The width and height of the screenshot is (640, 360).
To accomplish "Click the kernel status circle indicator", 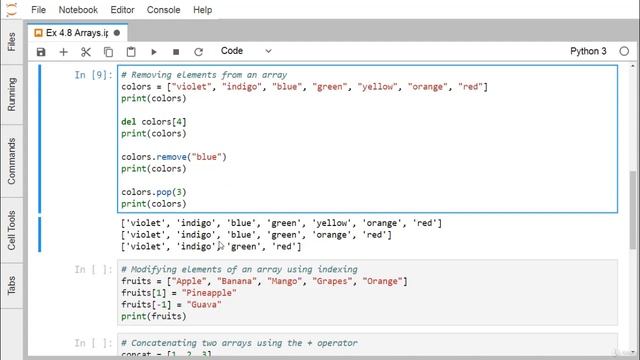I will tap(624, 51).
